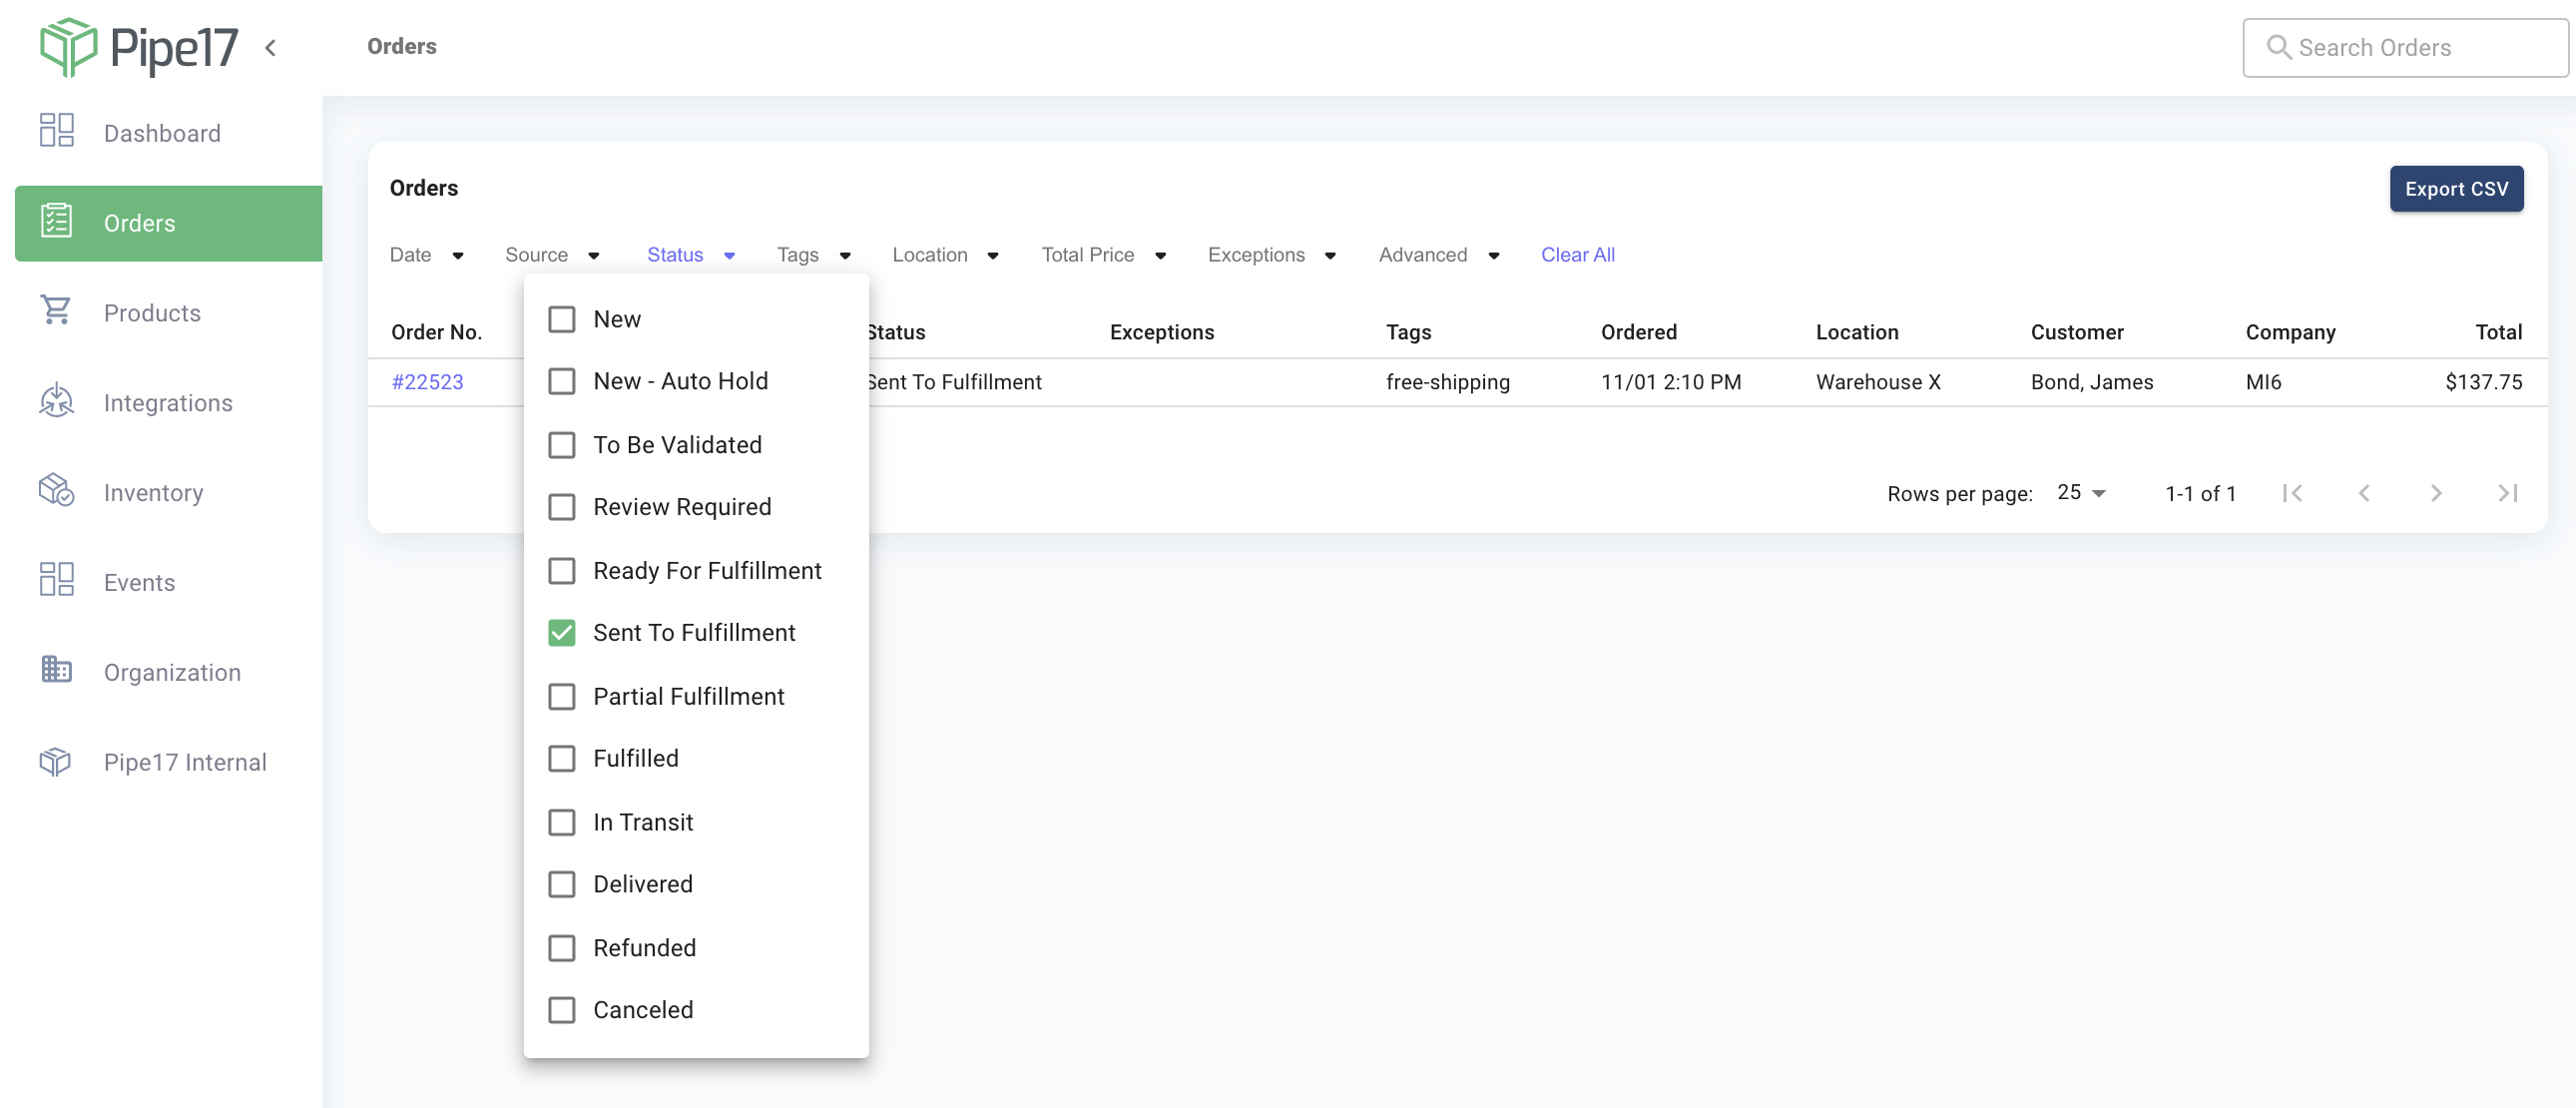Click the Clear All filters link
The width and height of the screenshot is (2576, 1108).
(x=1577, y=255)
